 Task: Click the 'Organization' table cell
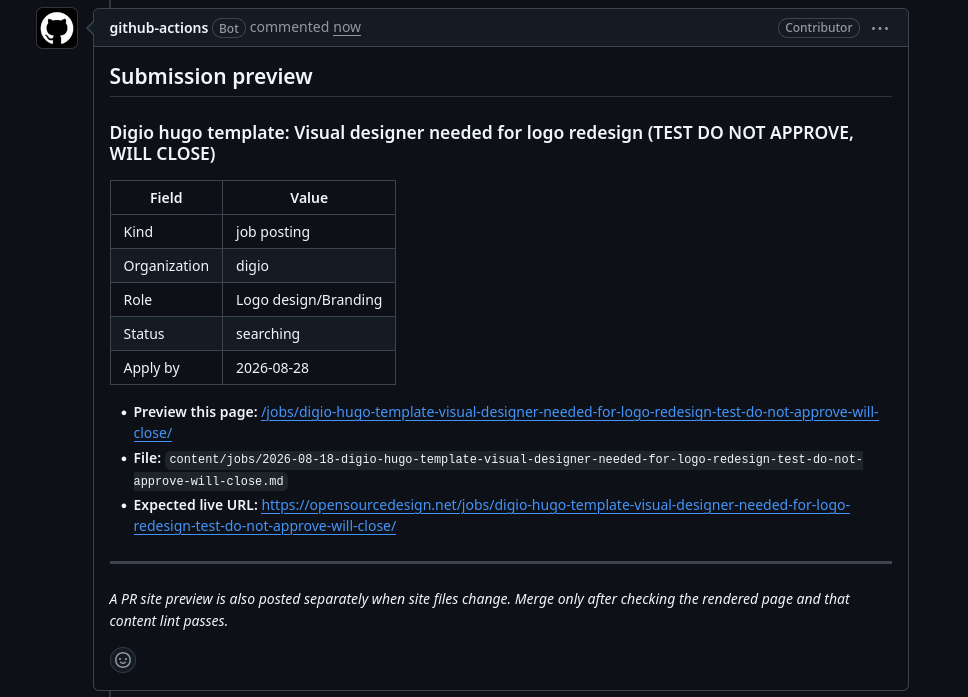tap(166, 265)
